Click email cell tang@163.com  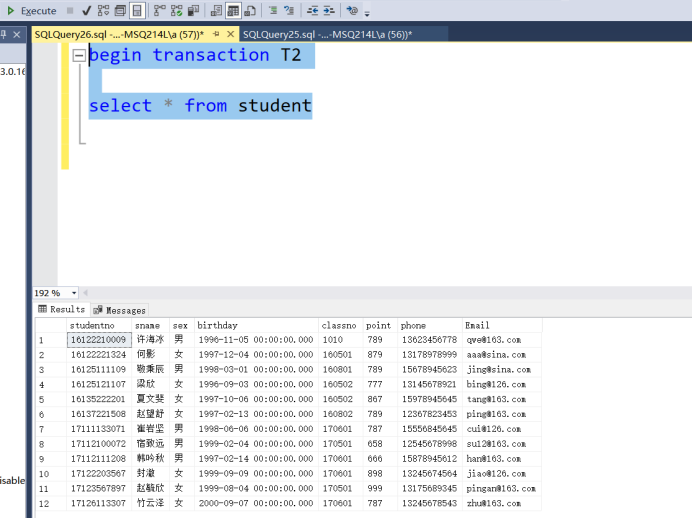point(502,399)
